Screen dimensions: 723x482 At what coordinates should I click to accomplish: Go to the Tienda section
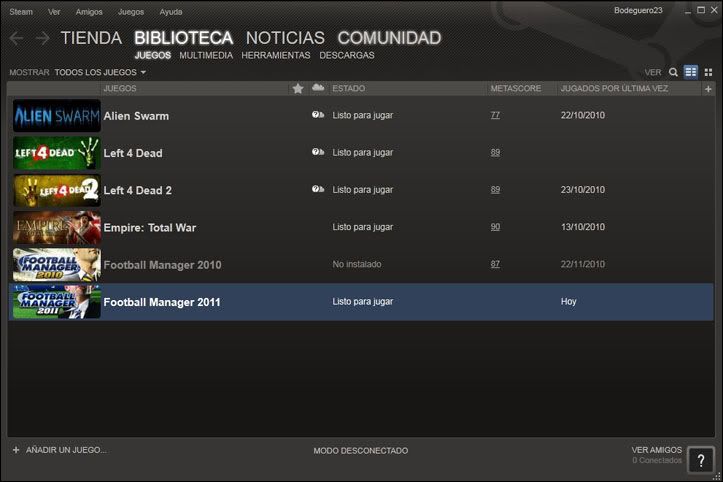click(91, 38)
